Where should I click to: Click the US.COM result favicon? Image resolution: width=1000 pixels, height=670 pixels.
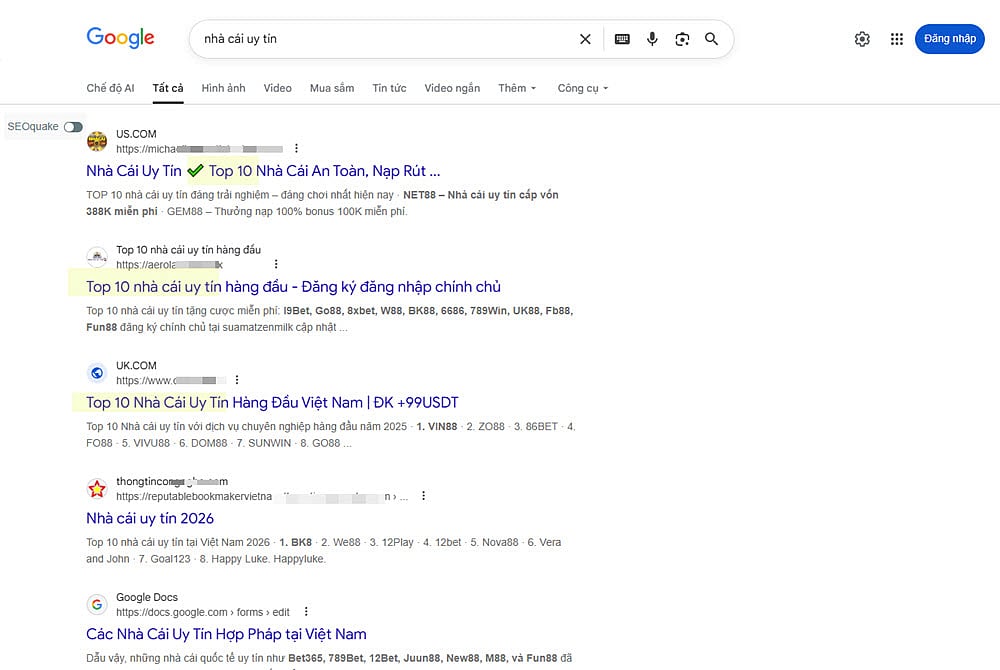pos(97,141)
